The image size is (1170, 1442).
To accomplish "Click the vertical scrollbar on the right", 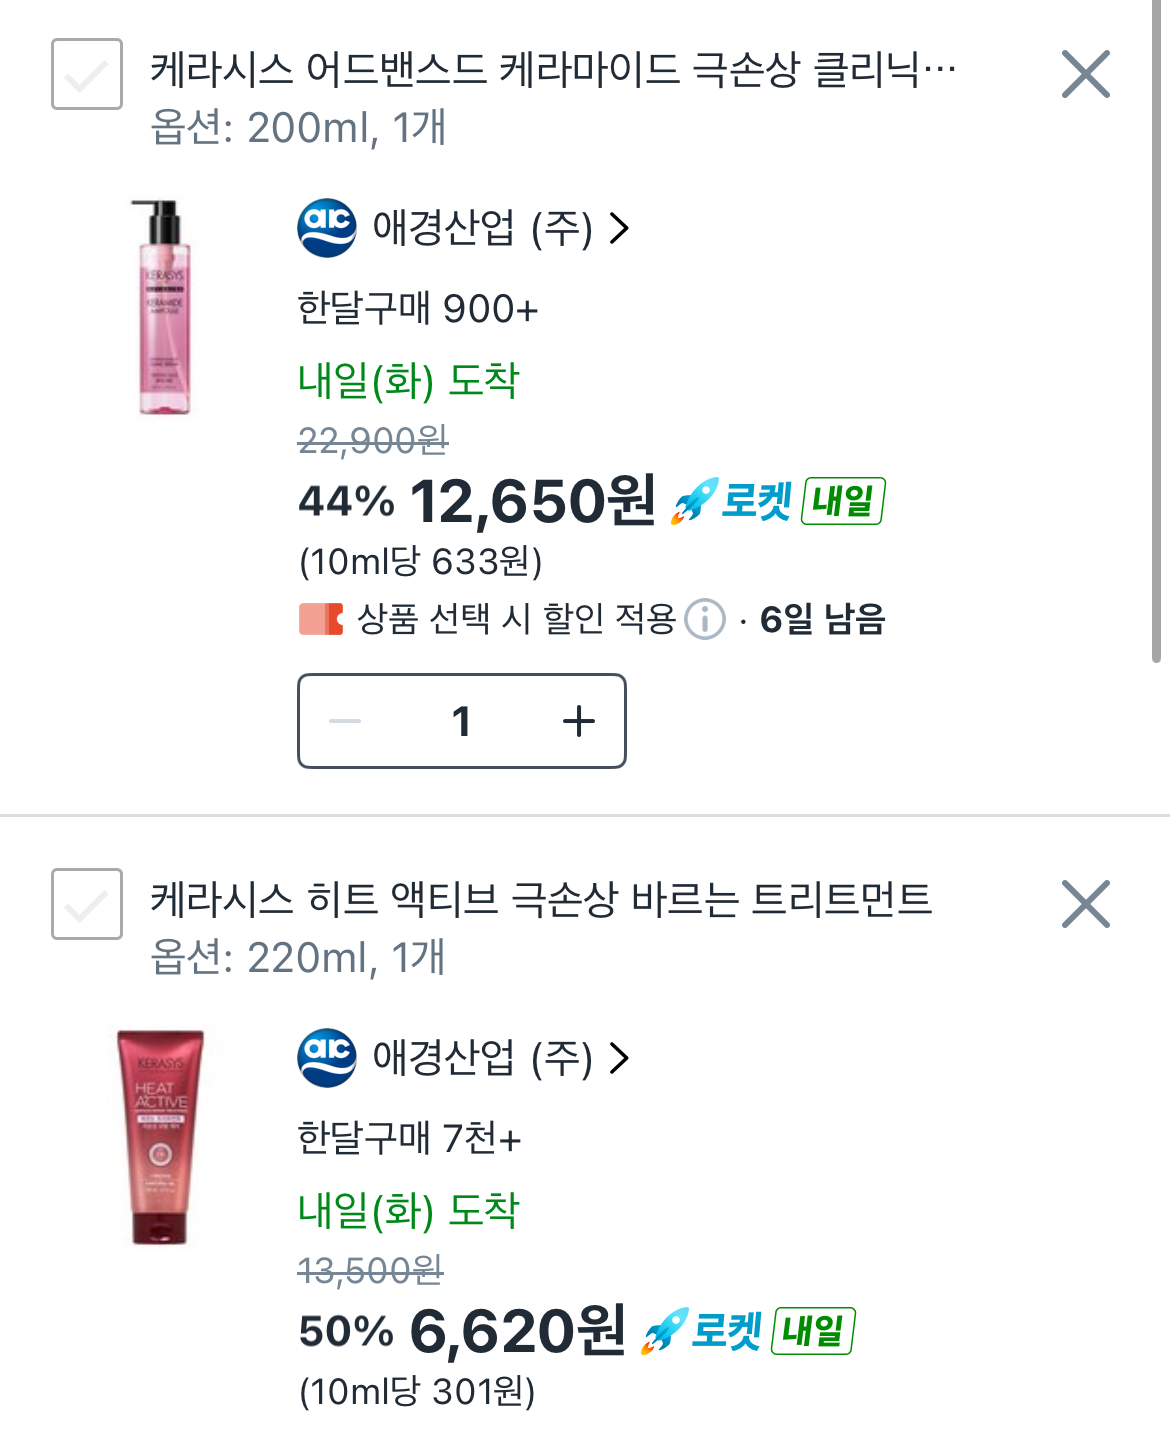I will tap(1156, 330).
